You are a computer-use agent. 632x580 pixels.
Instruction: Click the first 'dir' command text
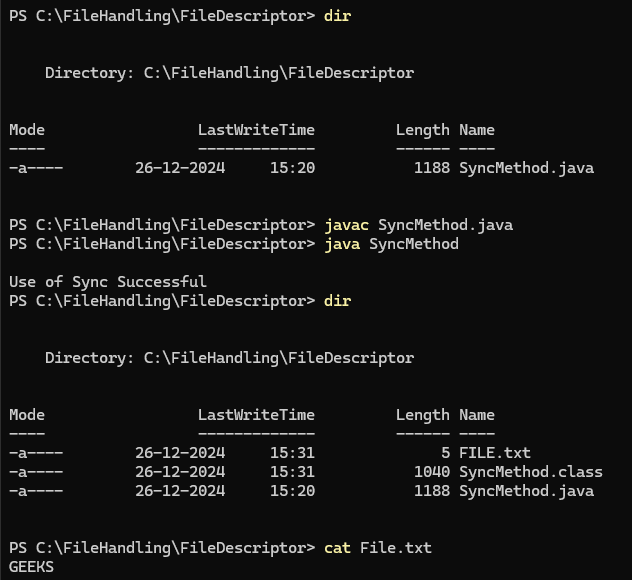(x=337, y=16)
